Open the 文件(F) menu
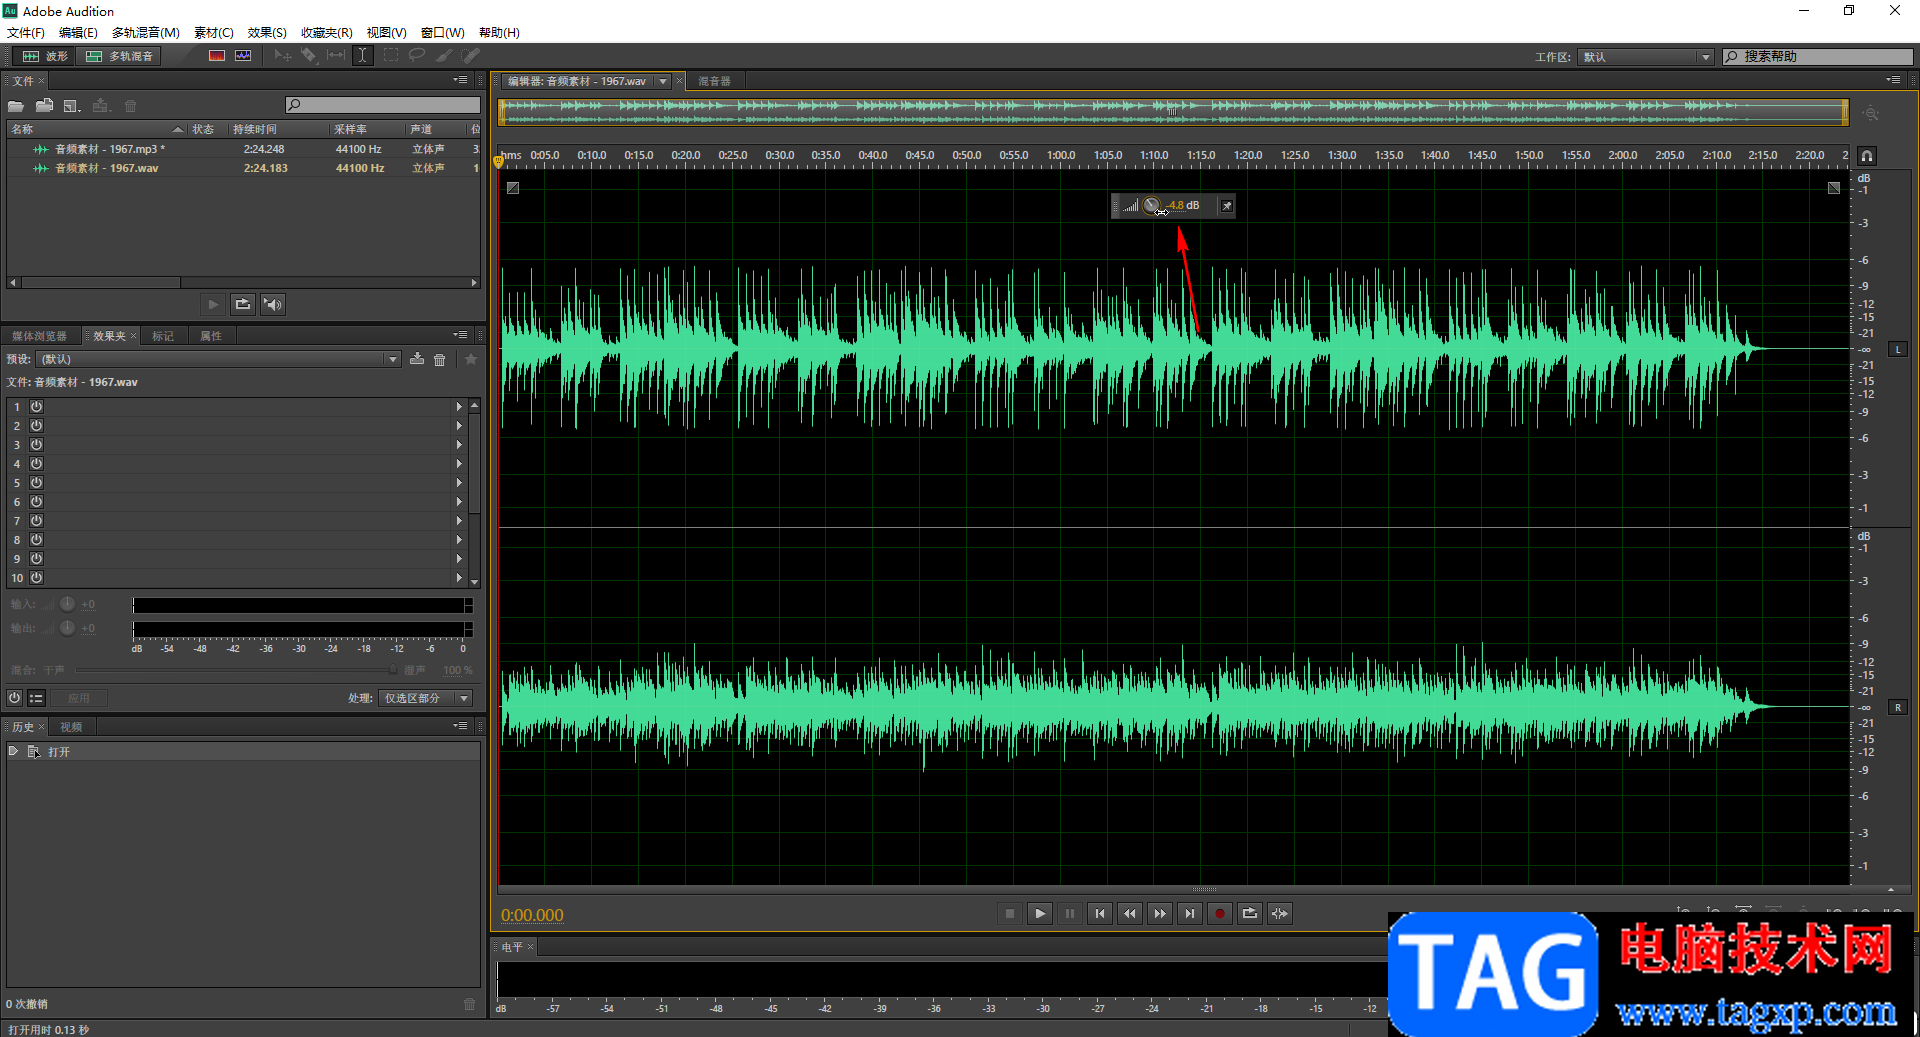The image size is (1920, 1037). 26,33
